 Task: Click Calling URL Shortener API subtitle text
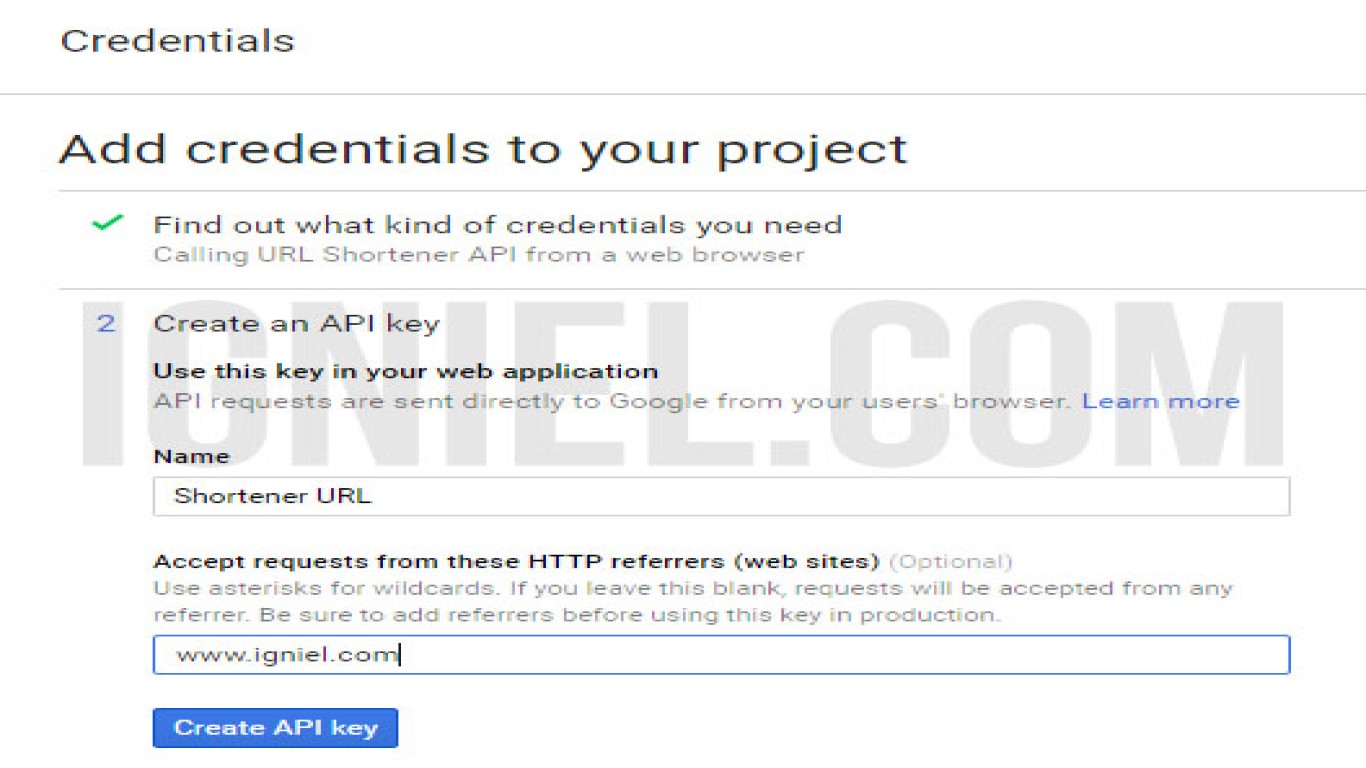point(478,254)
